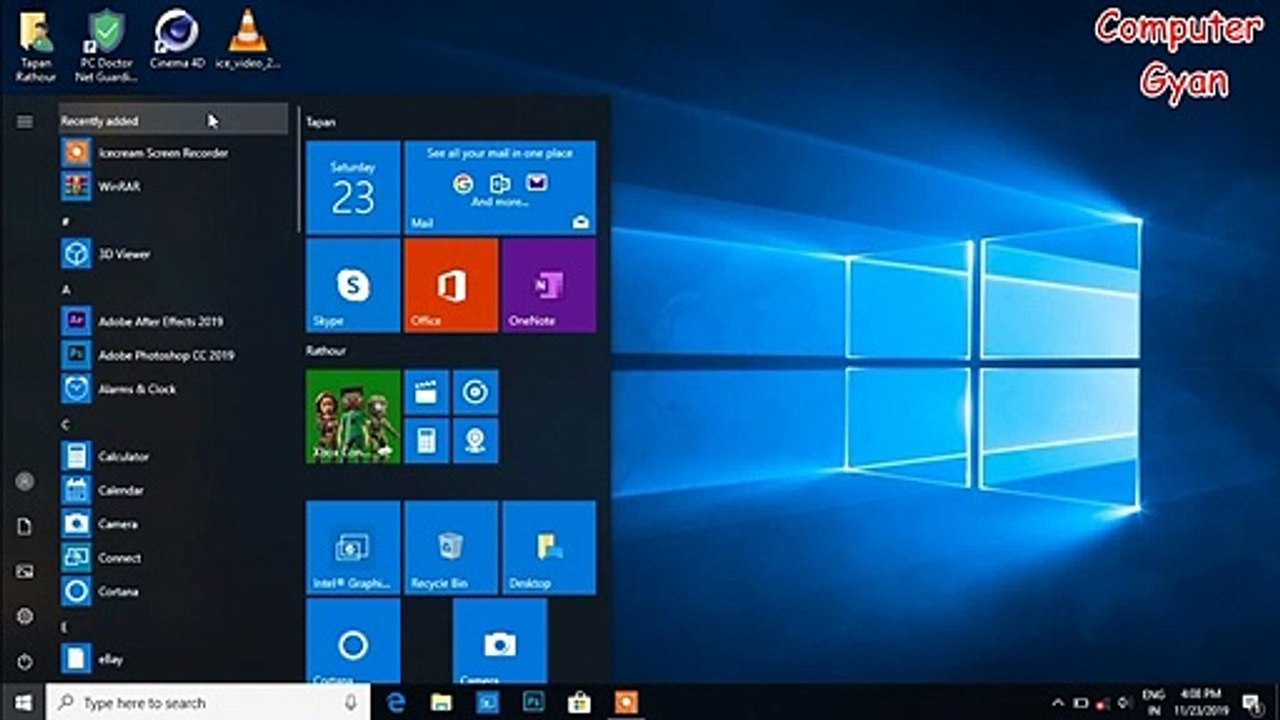
Task: Open Calculator from the app list
Action: (x=174, y=456)
